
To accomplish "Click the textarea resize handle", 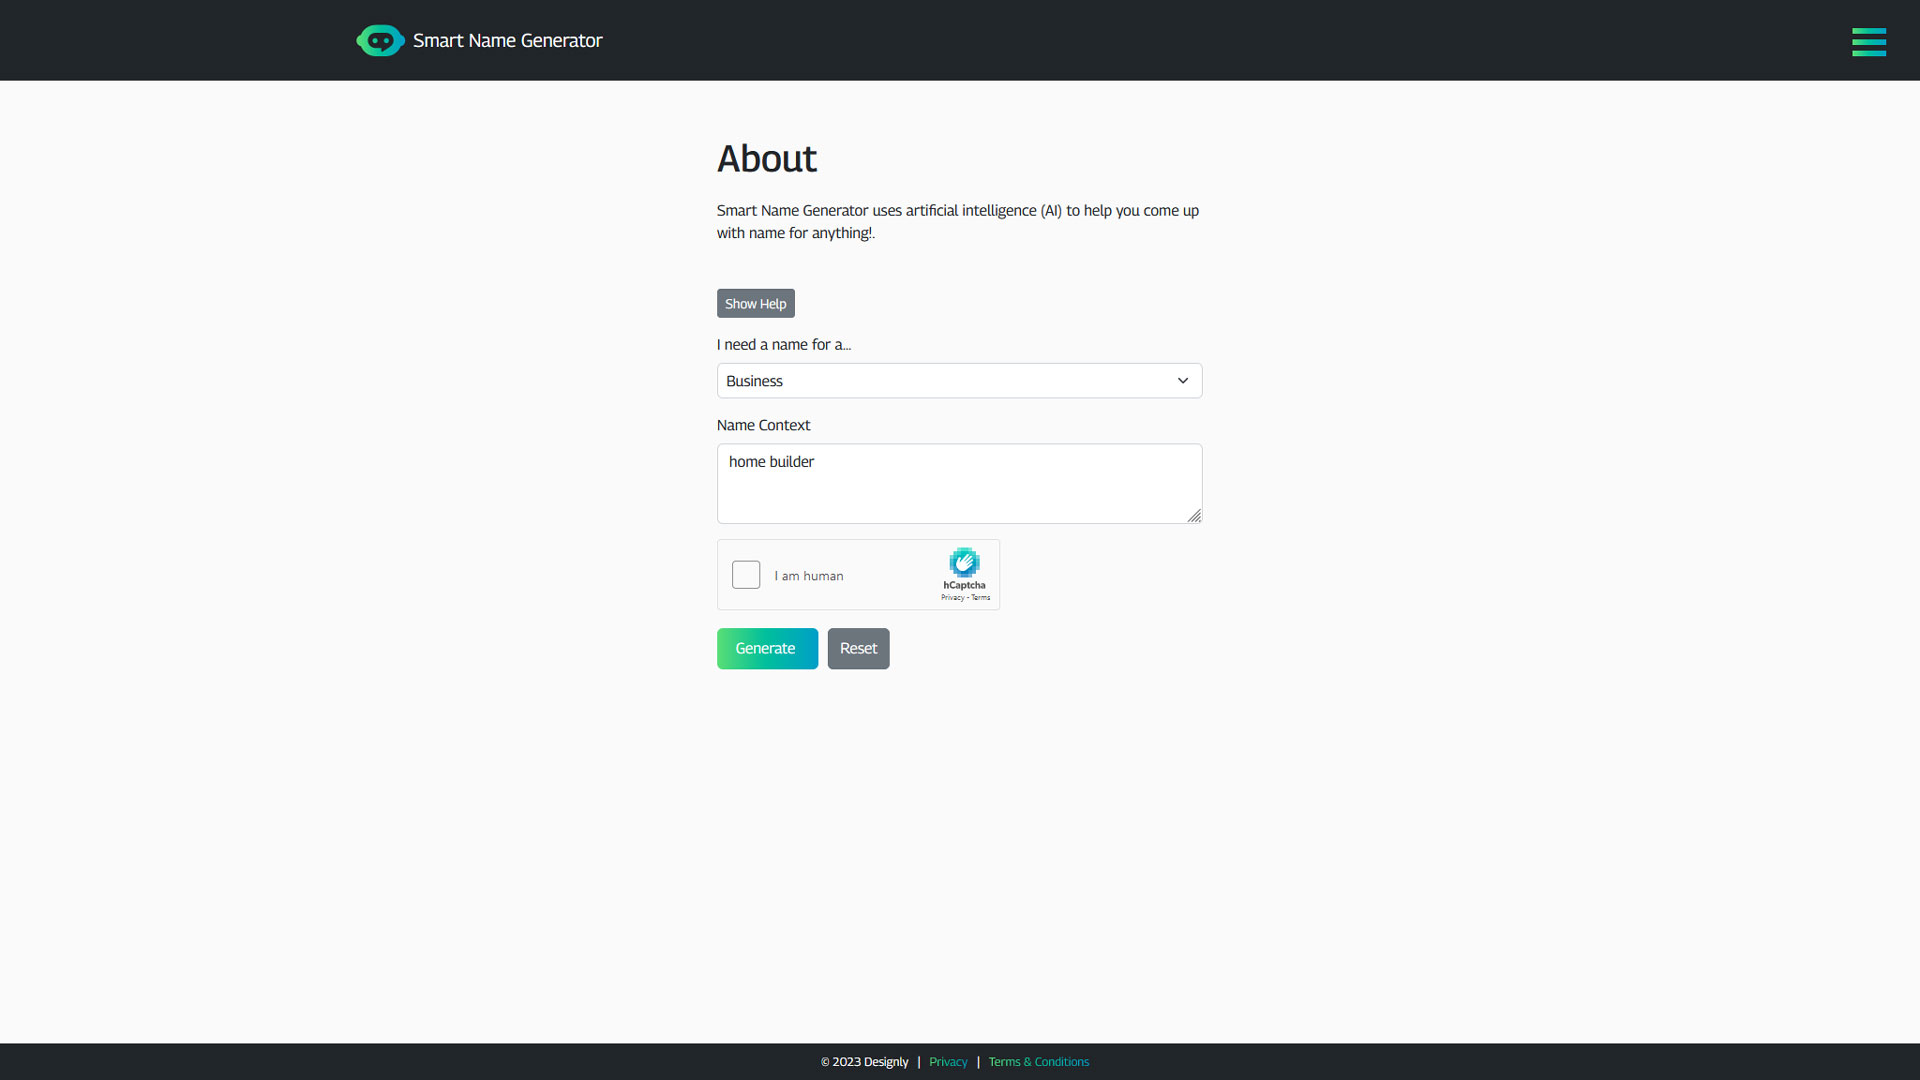I will point(1196,516).
